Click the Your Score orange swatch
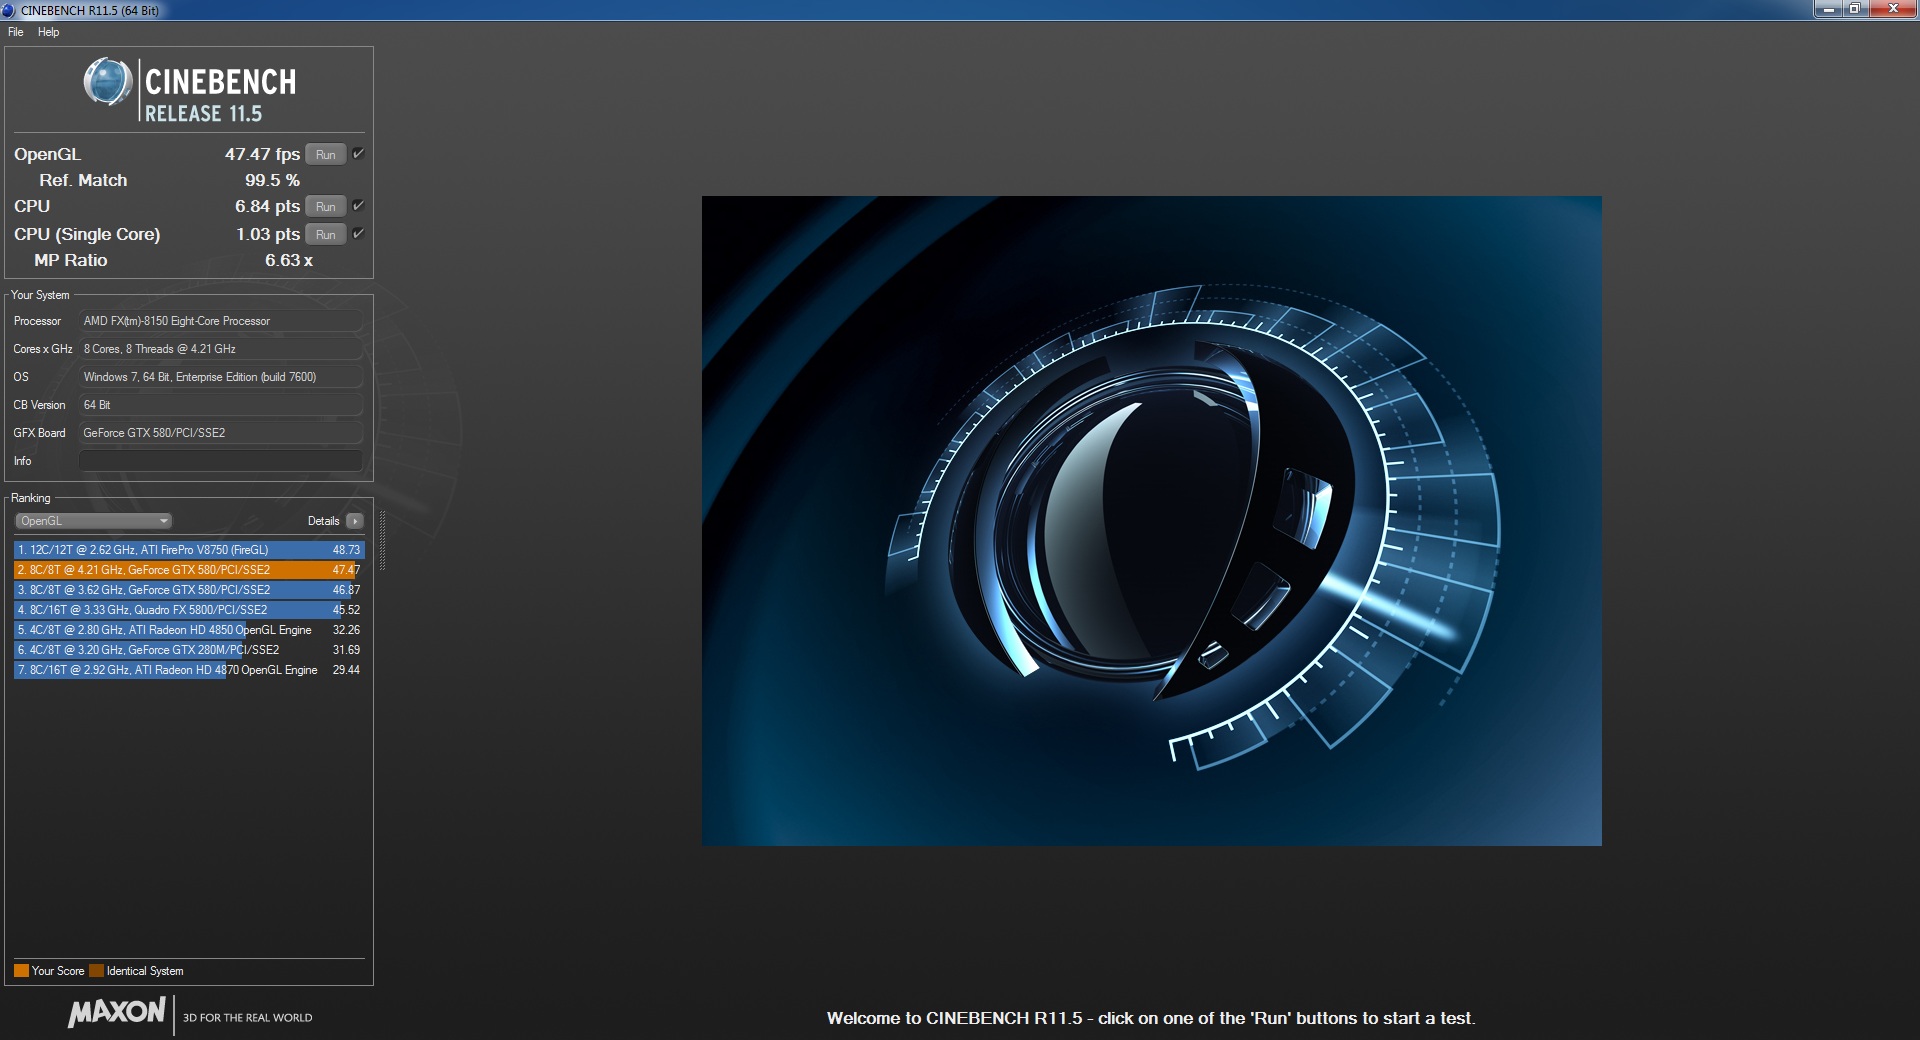1920x1040 pixels. click(21, 971)
